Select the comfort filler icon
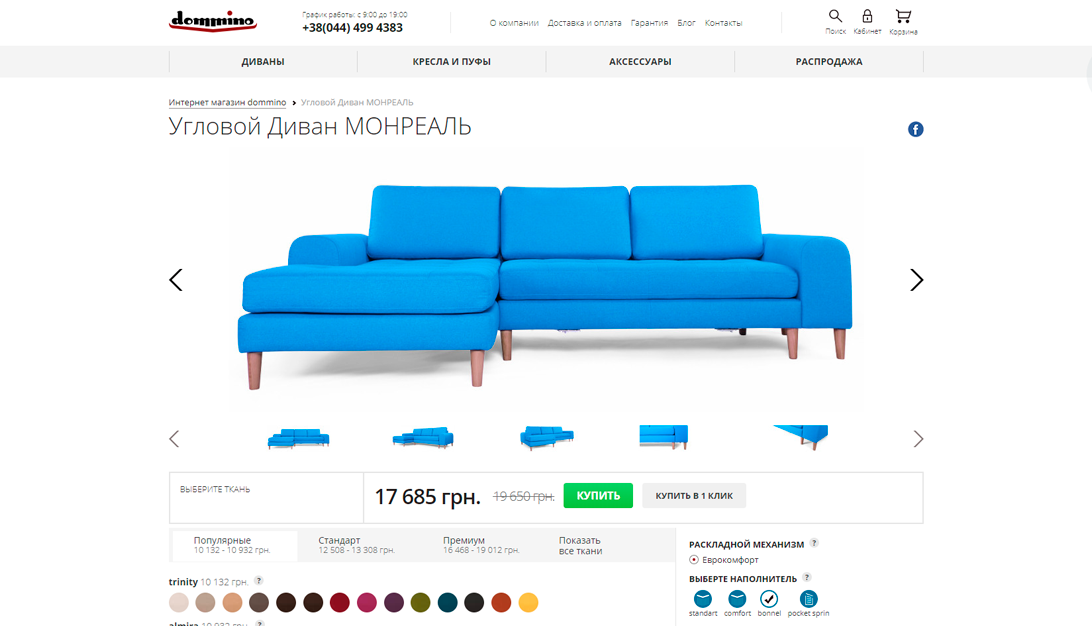The width and height of the screenshot is (1092, 626). pyautogui.click(x=737, y=599)
